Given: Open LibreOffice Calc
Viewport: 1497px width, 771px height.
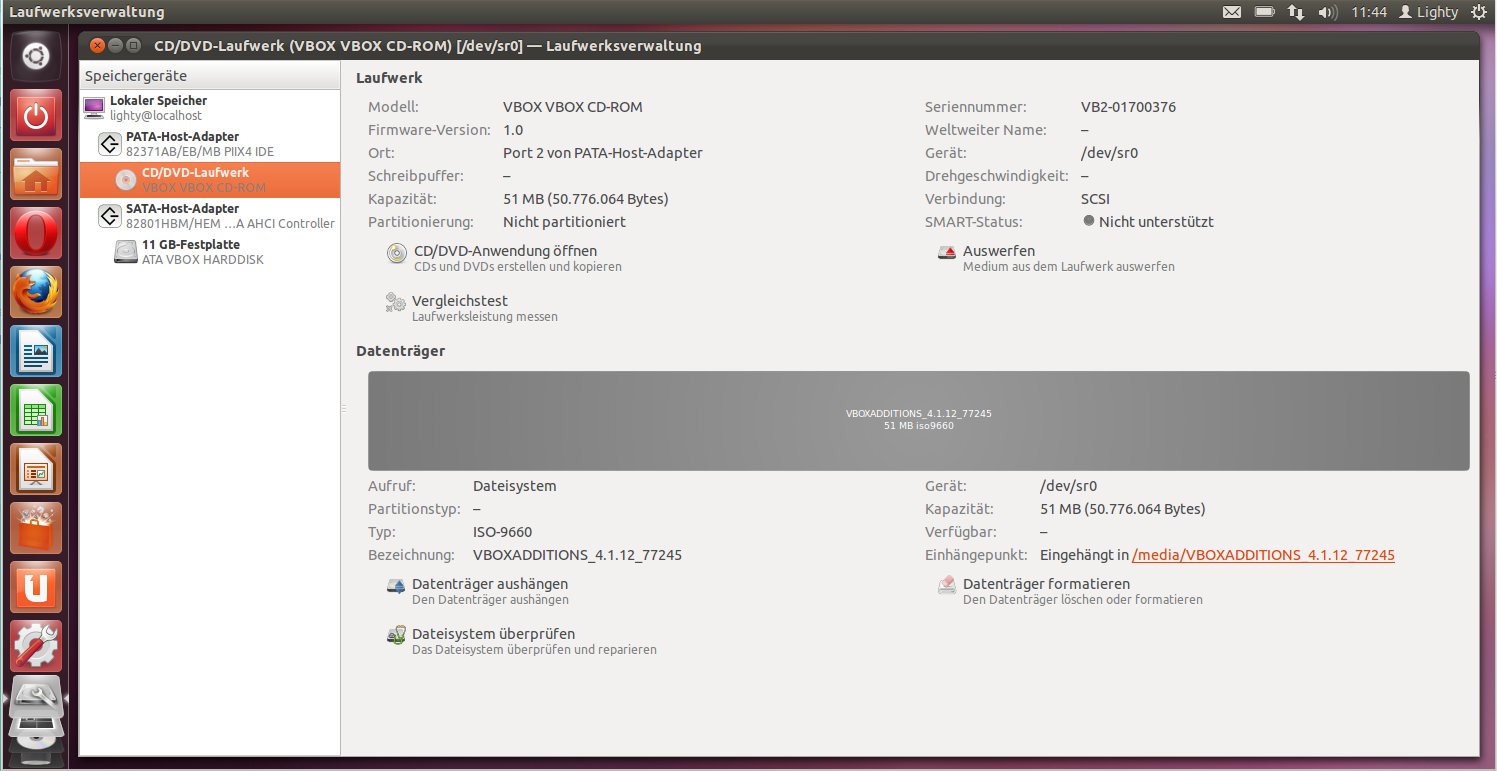Looking at the screenshot, I should pyautogui.click(x=36, y=411).
